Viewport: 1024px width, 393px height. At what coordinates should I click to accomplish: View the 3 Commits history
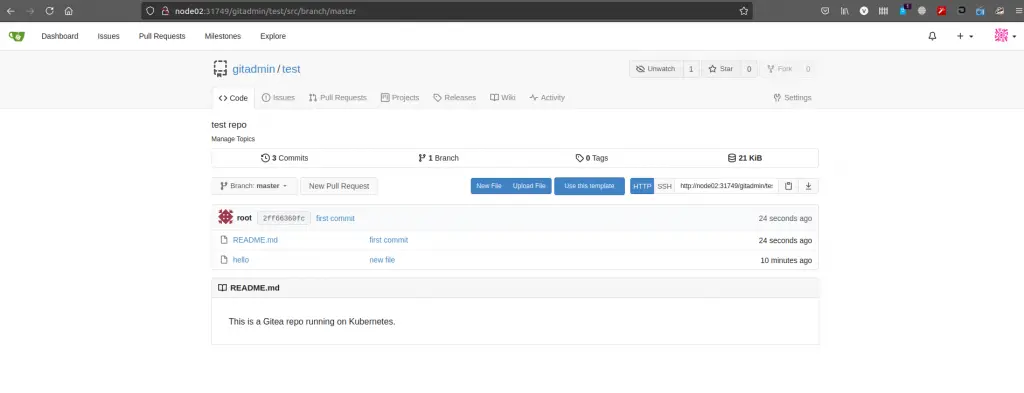[x=285, y=158]
